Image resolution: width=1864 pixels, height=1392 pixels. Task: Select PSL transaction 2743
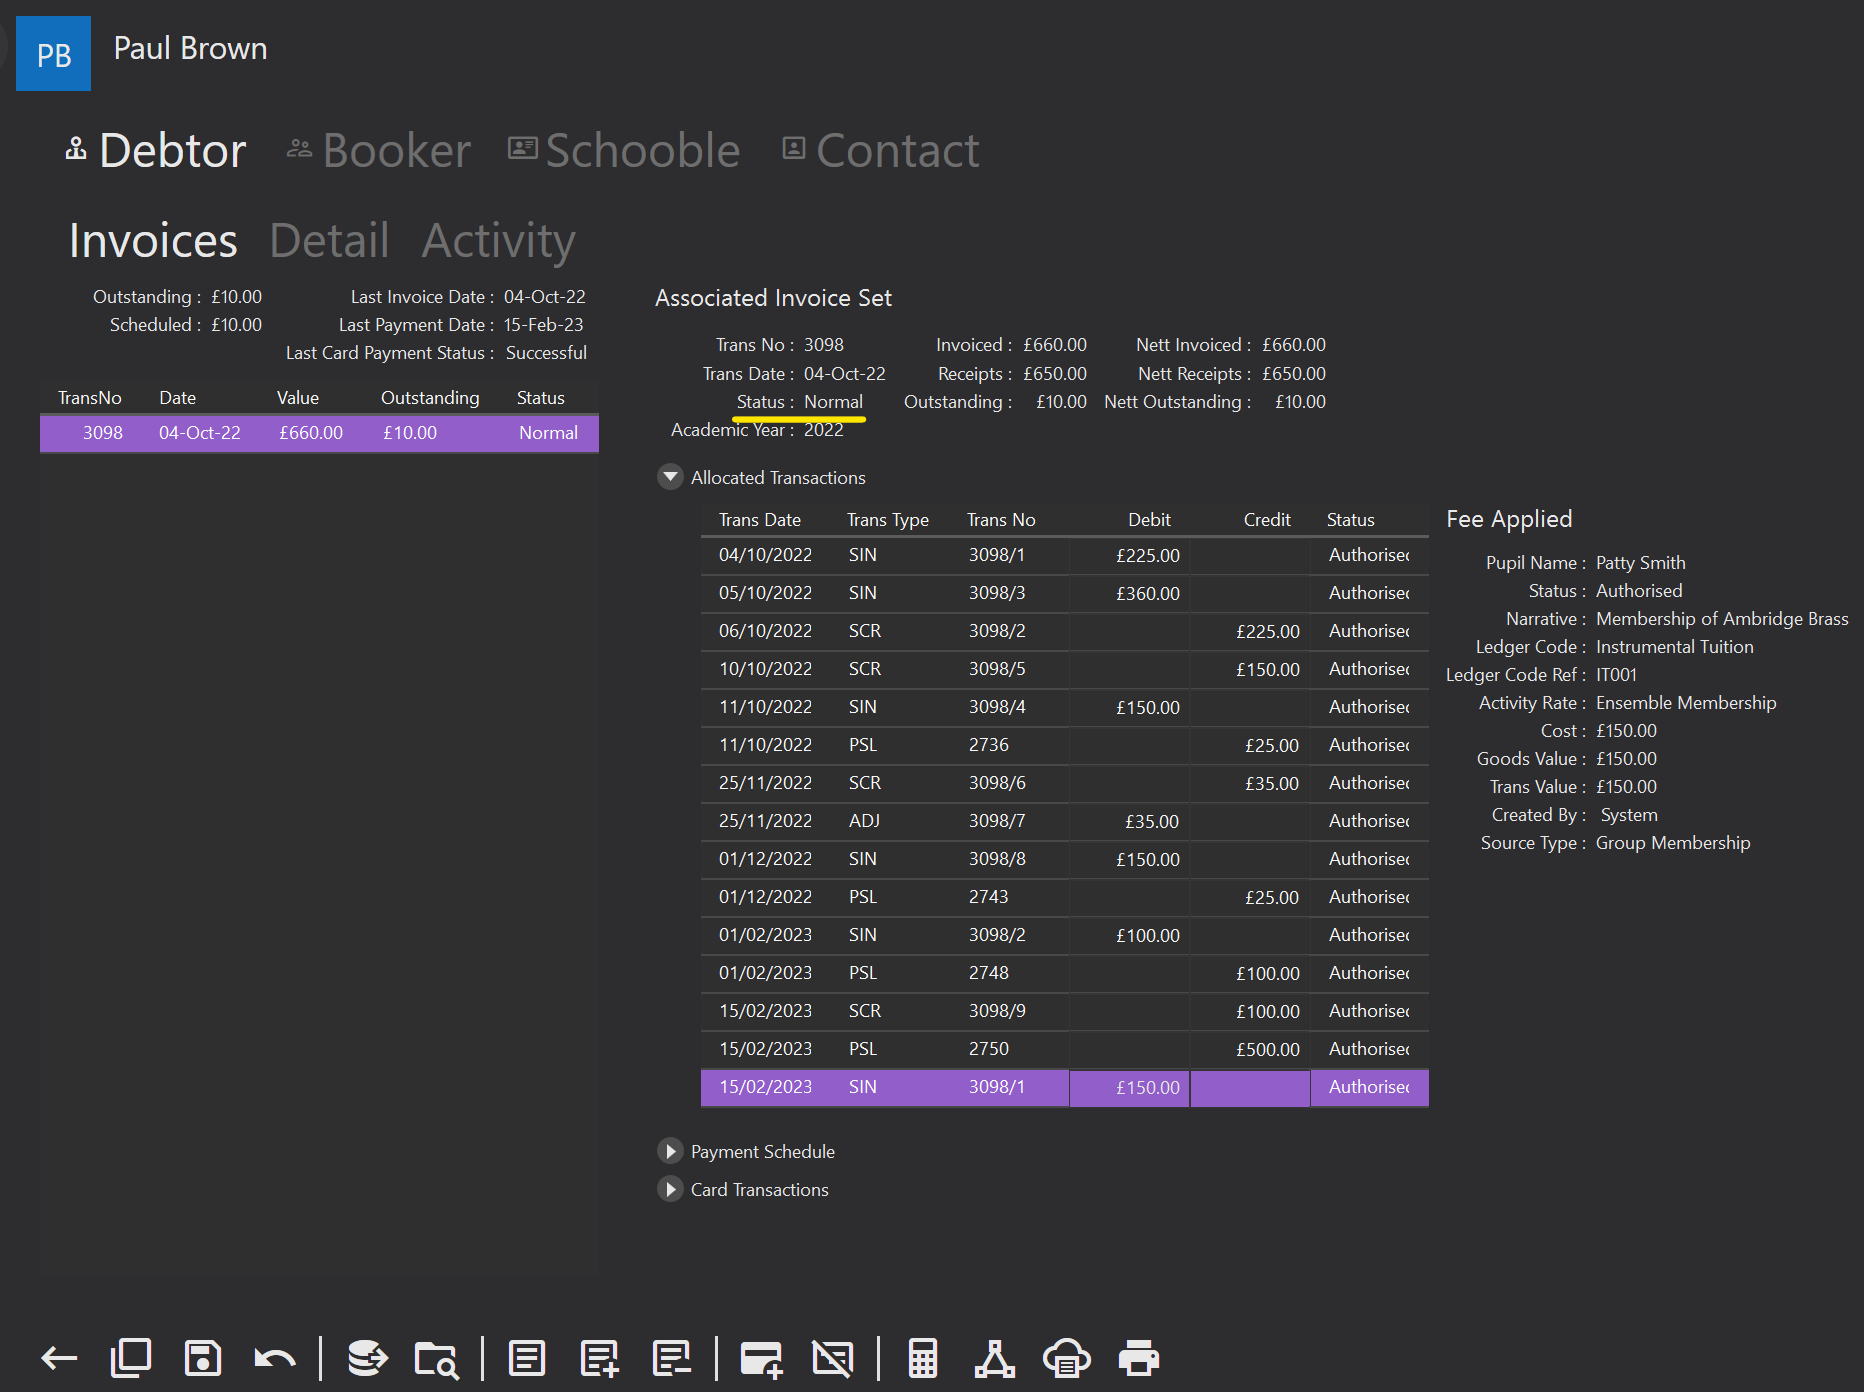tap(1065, 897)
